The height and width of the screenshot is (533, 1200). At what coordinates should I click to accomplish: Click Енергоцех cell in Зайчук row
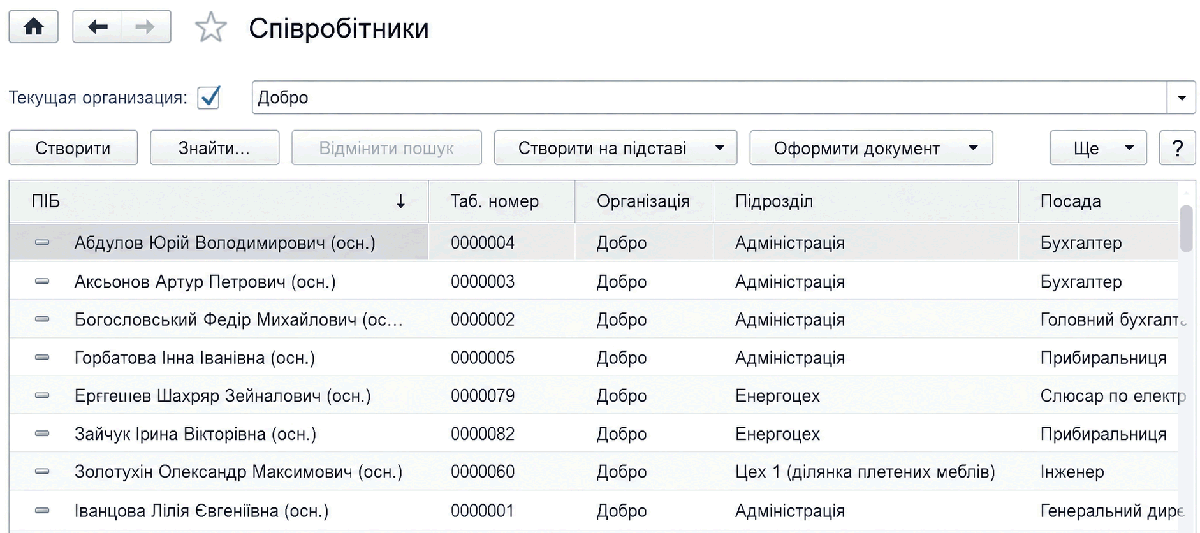(777, 435)
